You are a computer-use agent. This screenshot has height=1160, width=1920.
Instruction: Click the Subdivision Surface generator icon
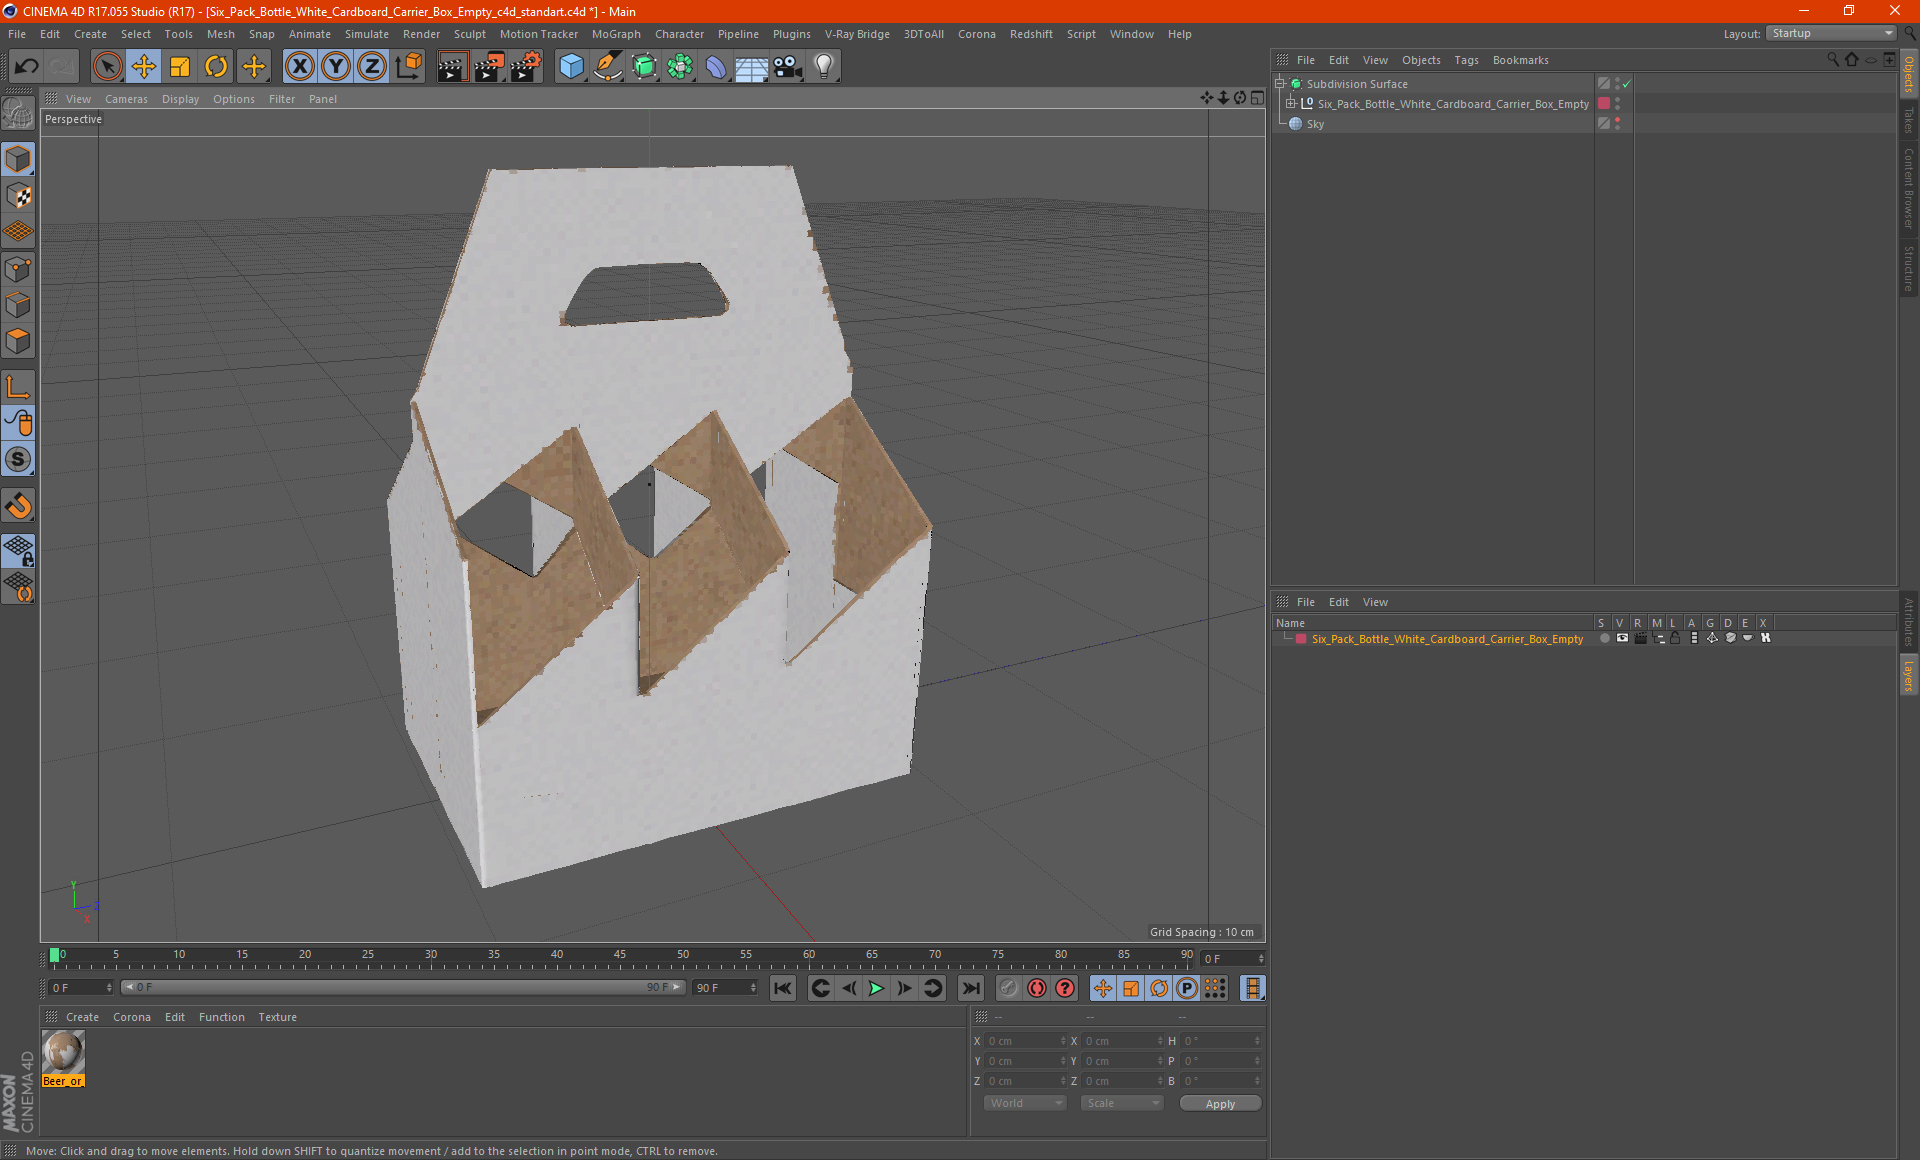pyautogui.click(x=644, y=67)
